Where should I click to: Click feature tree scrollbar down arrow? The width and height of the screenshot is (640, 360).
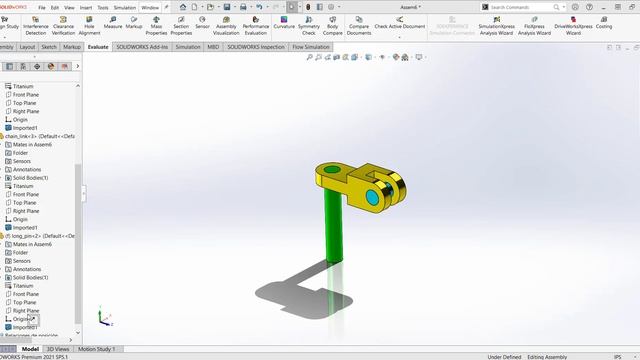(x=78, y=333)
